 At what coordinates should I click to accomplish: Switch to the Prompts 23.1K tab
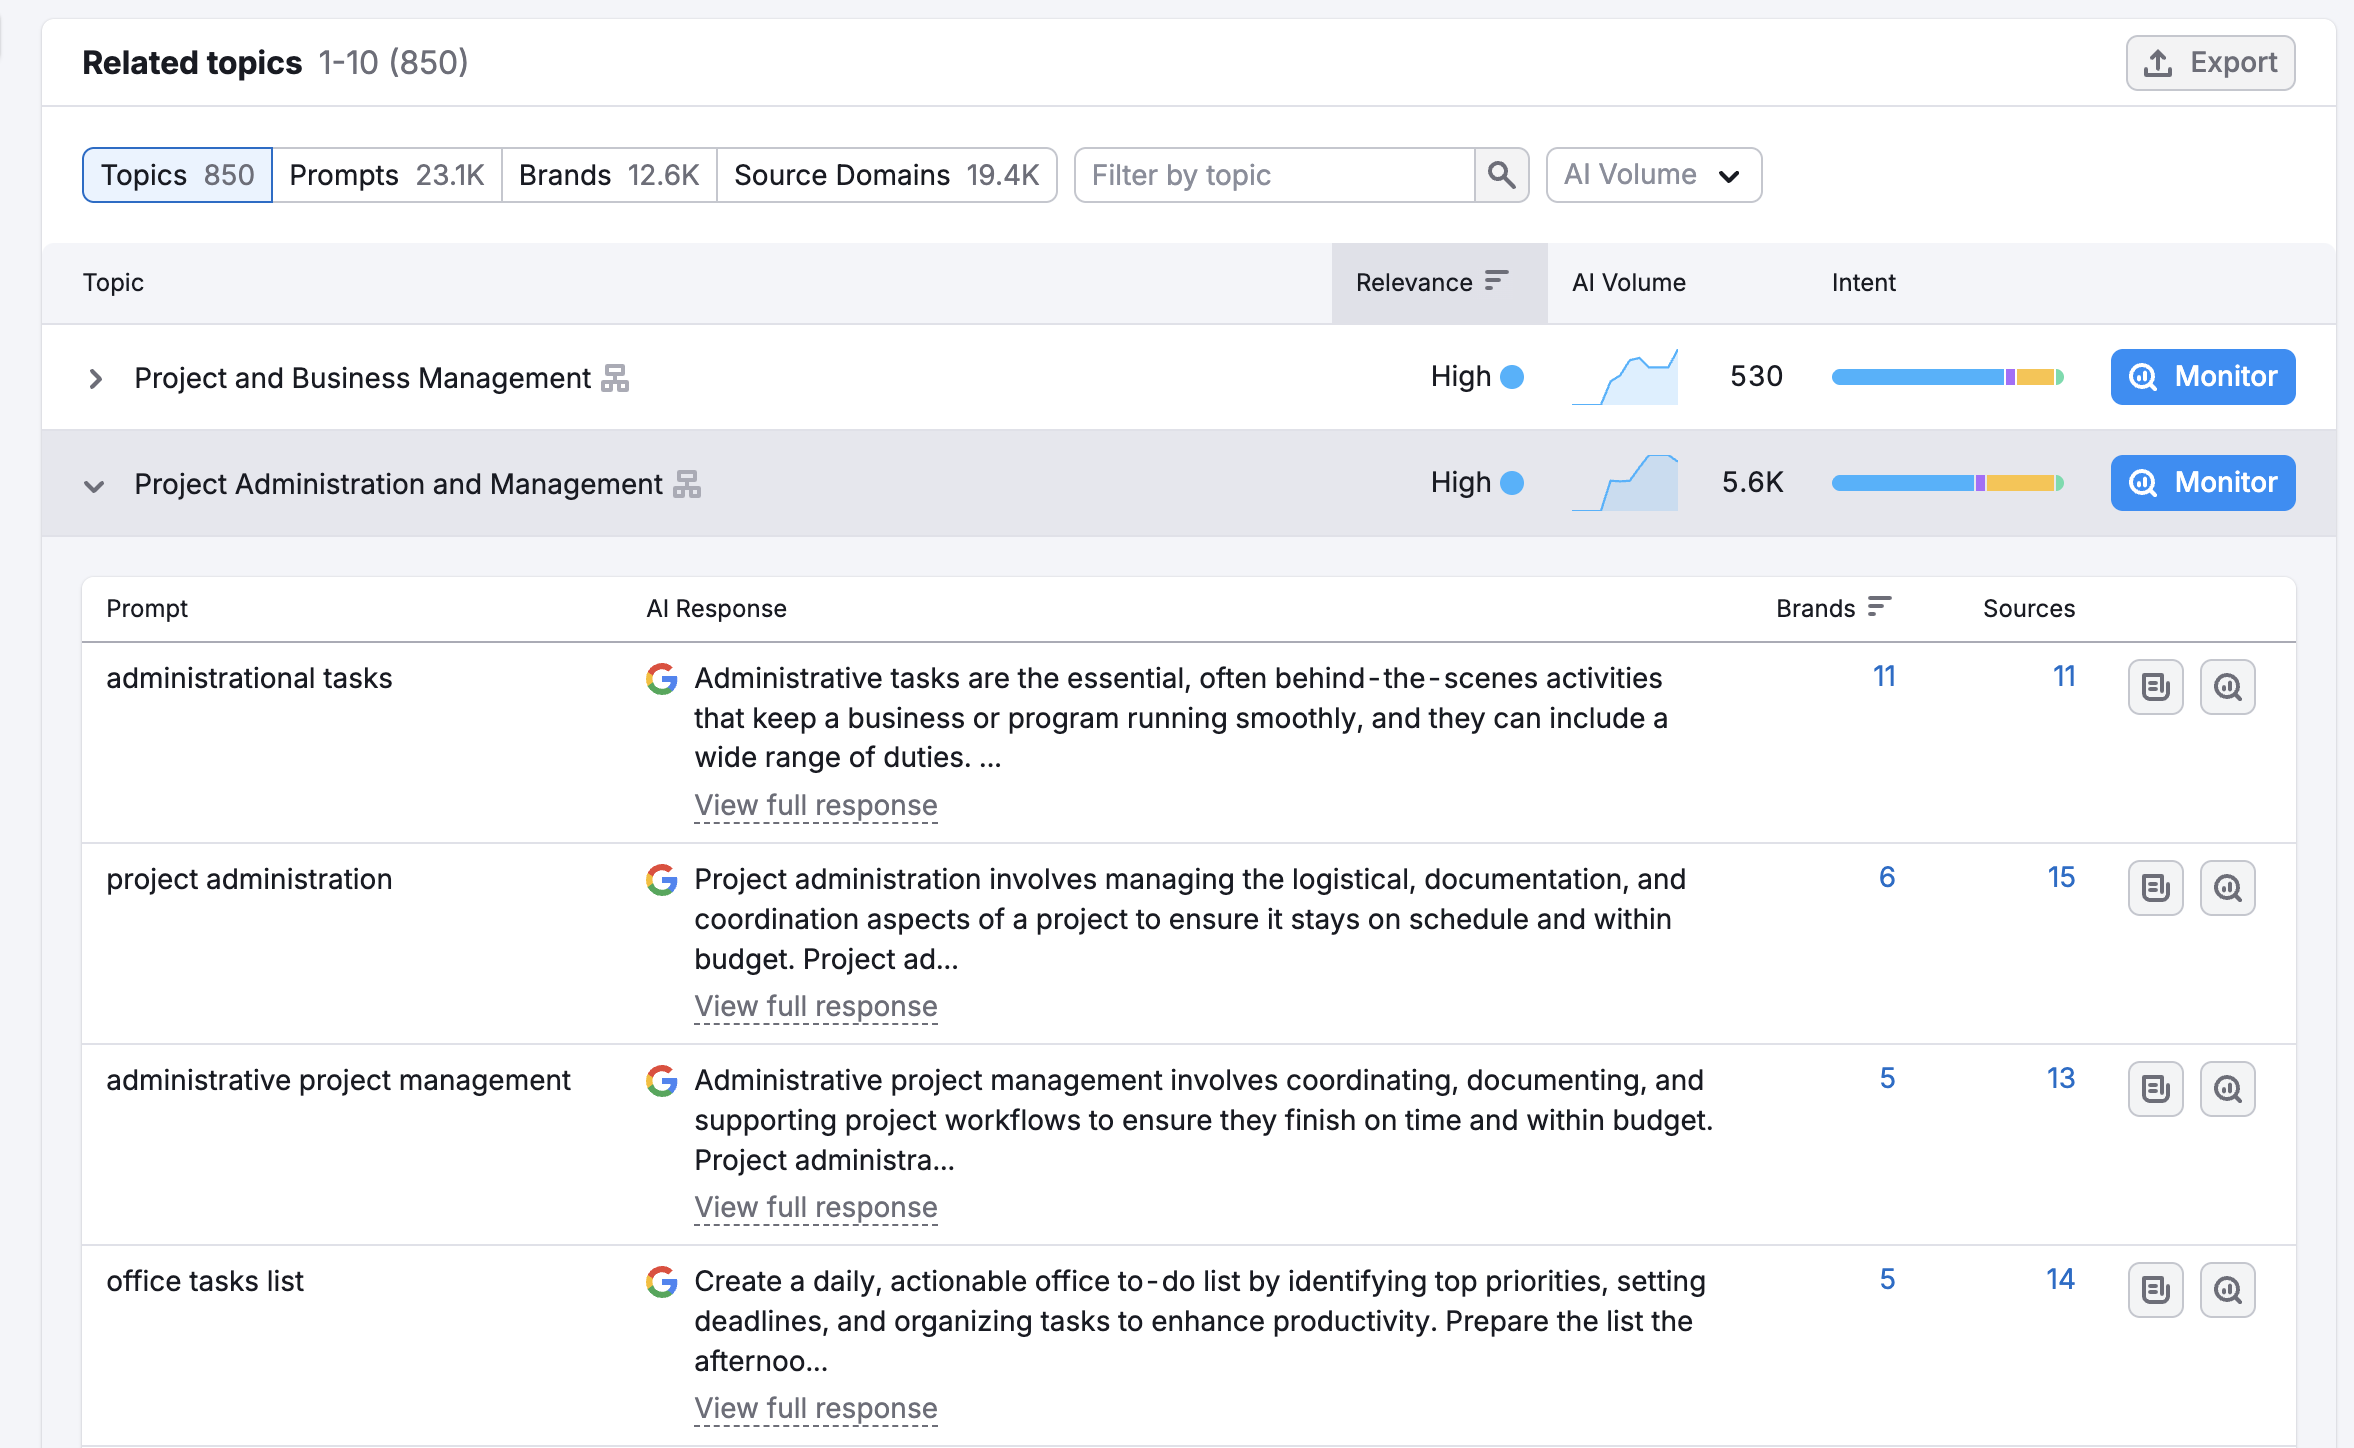(x=387, y=175)
